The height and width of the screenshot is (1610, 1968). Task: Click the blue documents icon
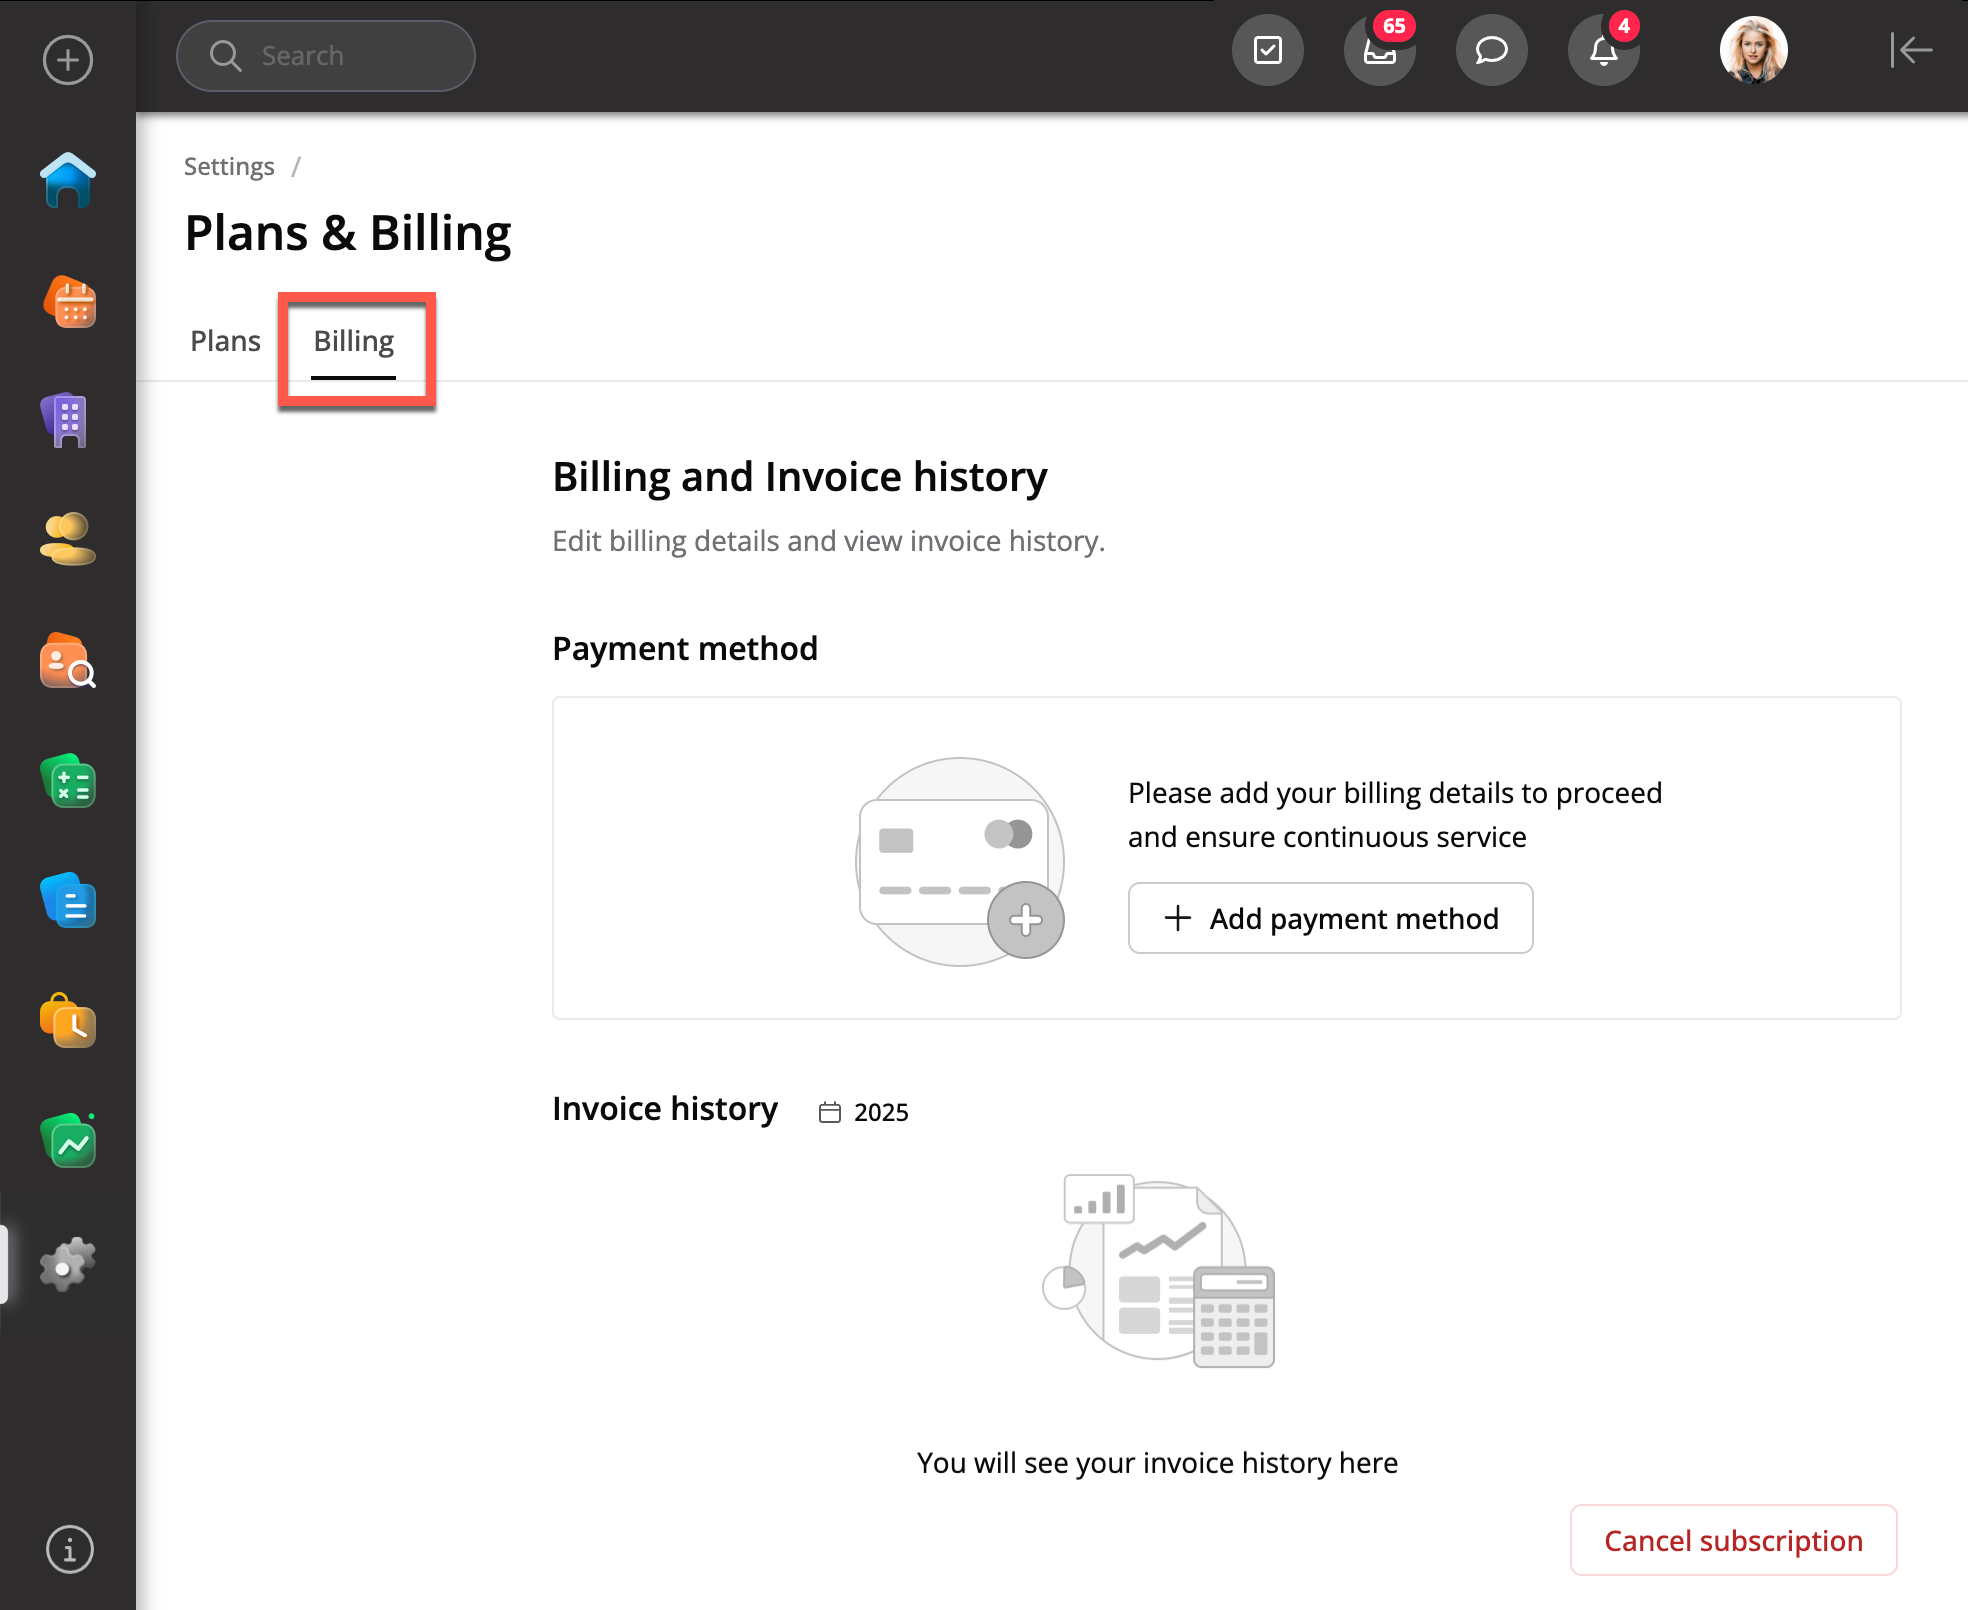point(68,901)
